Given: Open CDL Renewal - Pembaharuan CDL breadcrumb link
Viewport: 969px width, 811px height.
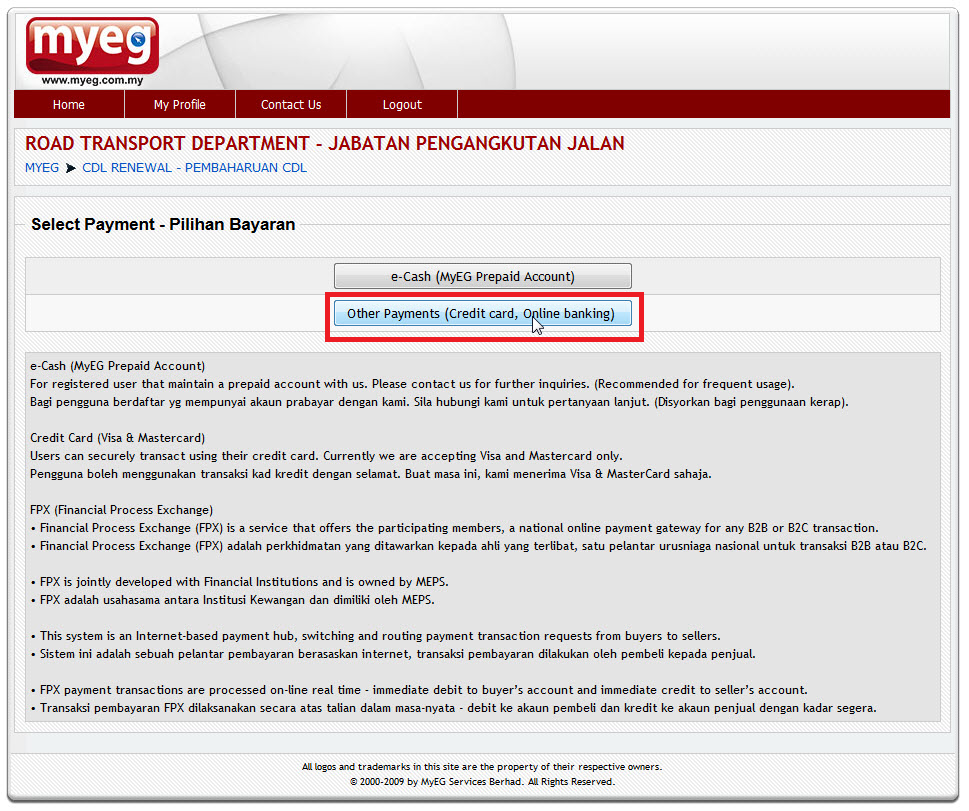Looking at the screenshot, I should pyautogui.click(x=194, y=168).
